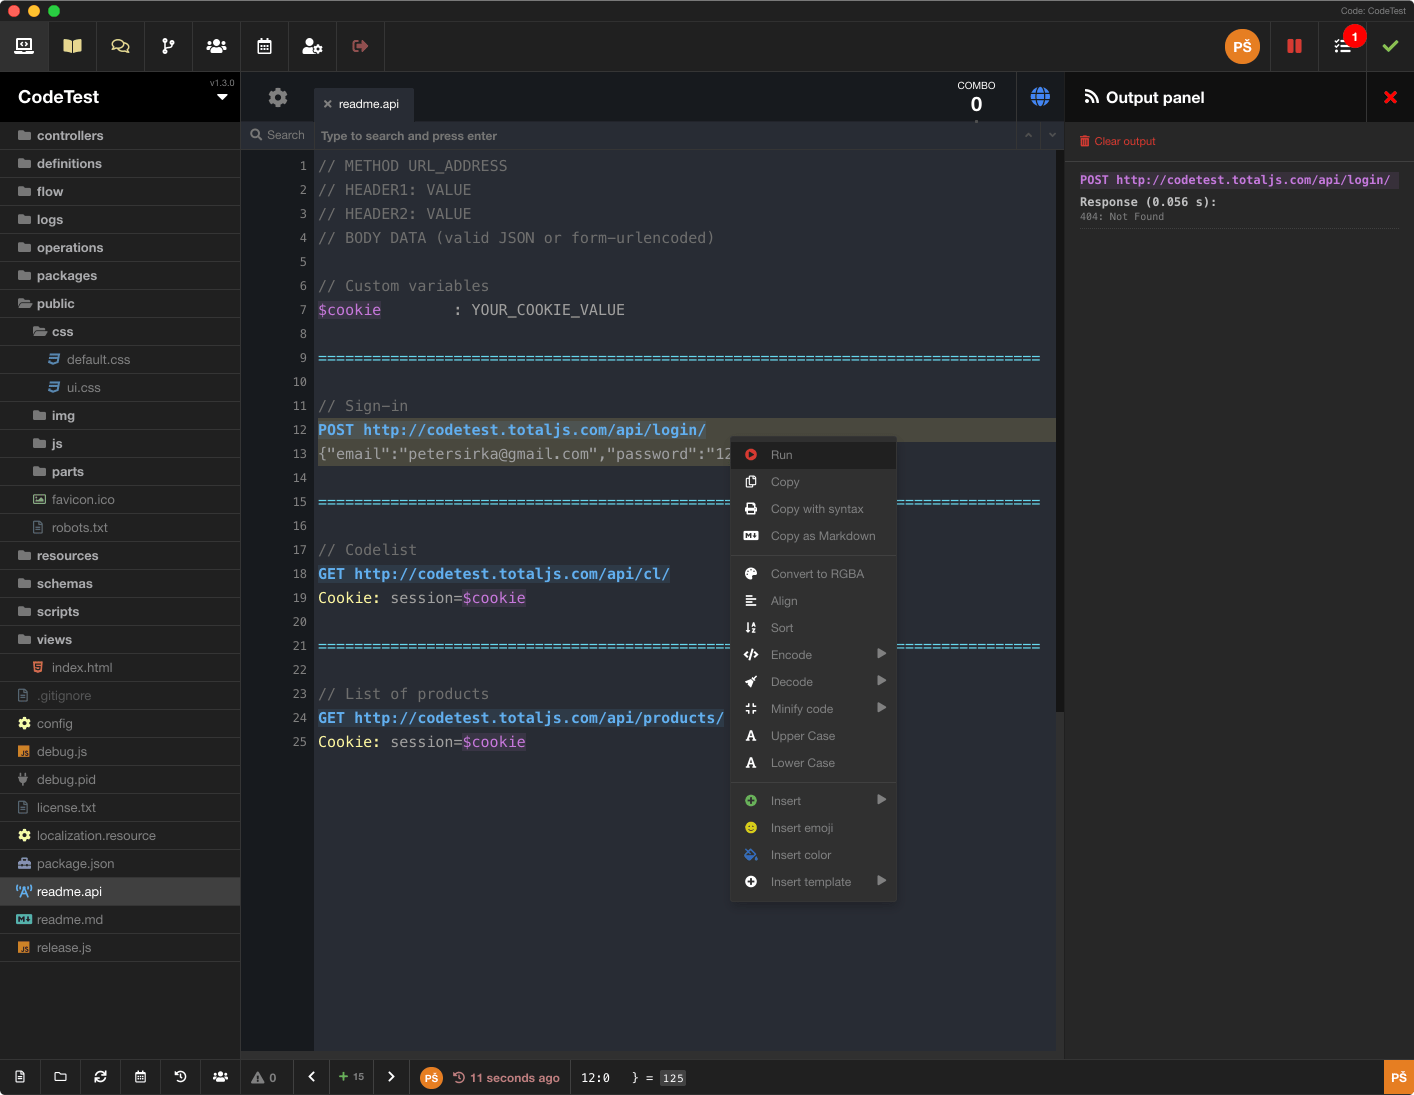
Task: Open the readme.md file
Action: pos(120,919)
